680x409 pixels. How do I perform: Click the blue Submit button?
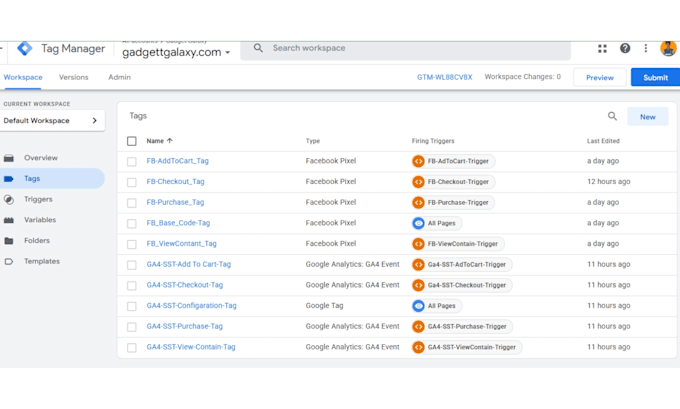[x=655, y=78]
